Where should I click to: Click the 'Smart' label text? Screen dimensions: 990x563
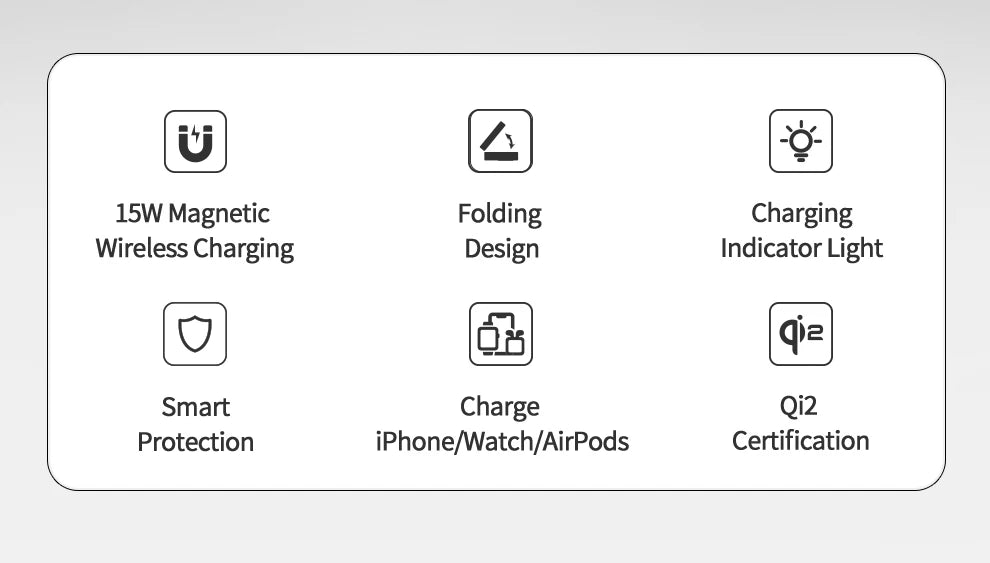click(x=195, y=407)
